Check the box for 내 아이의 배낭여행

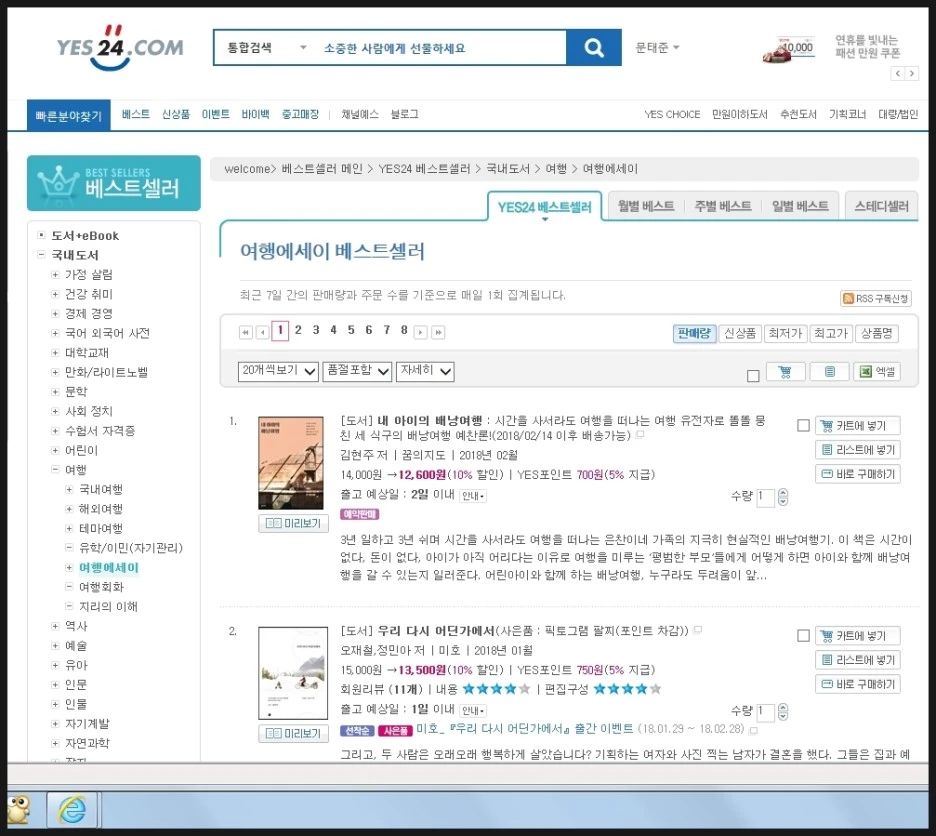(803, 425)
